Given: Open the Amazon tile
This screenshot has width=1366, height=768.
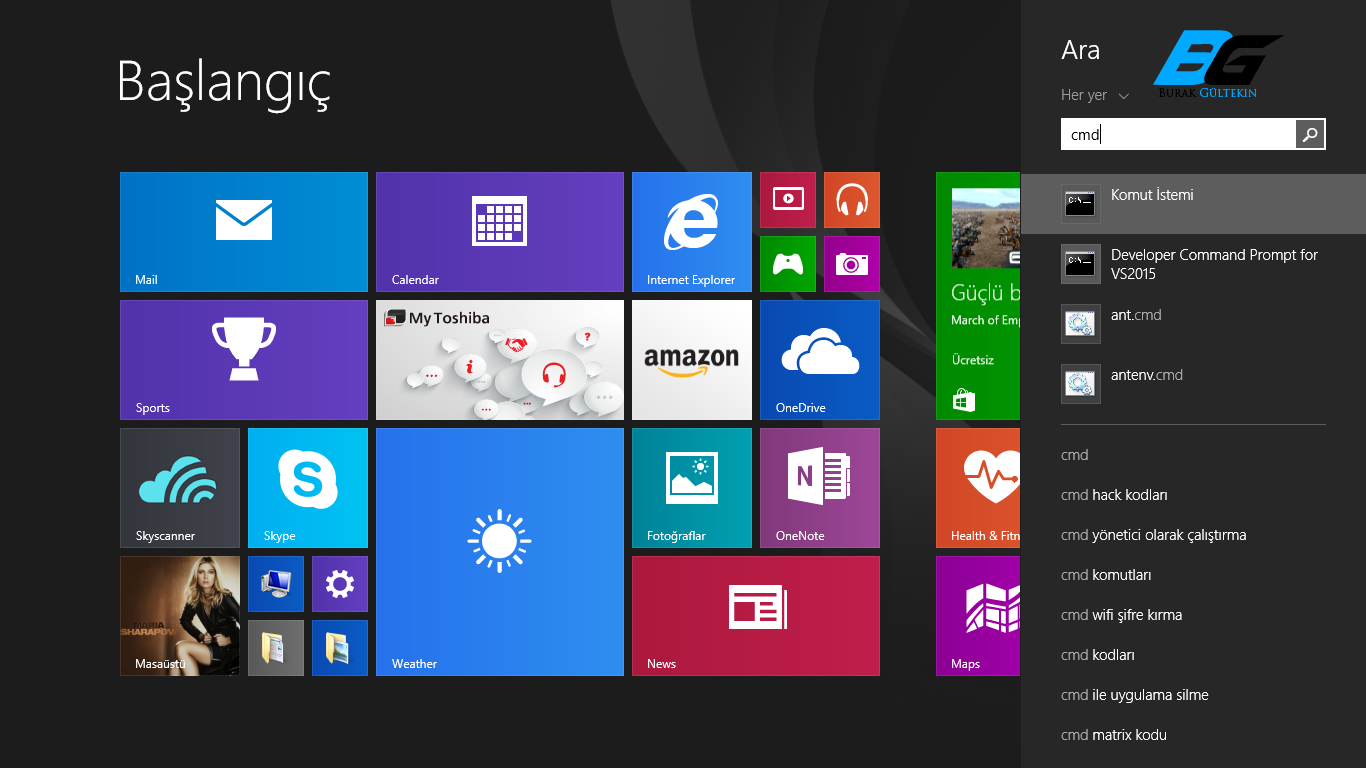Looking at the screenshot, I should click(x=692, y=360).
